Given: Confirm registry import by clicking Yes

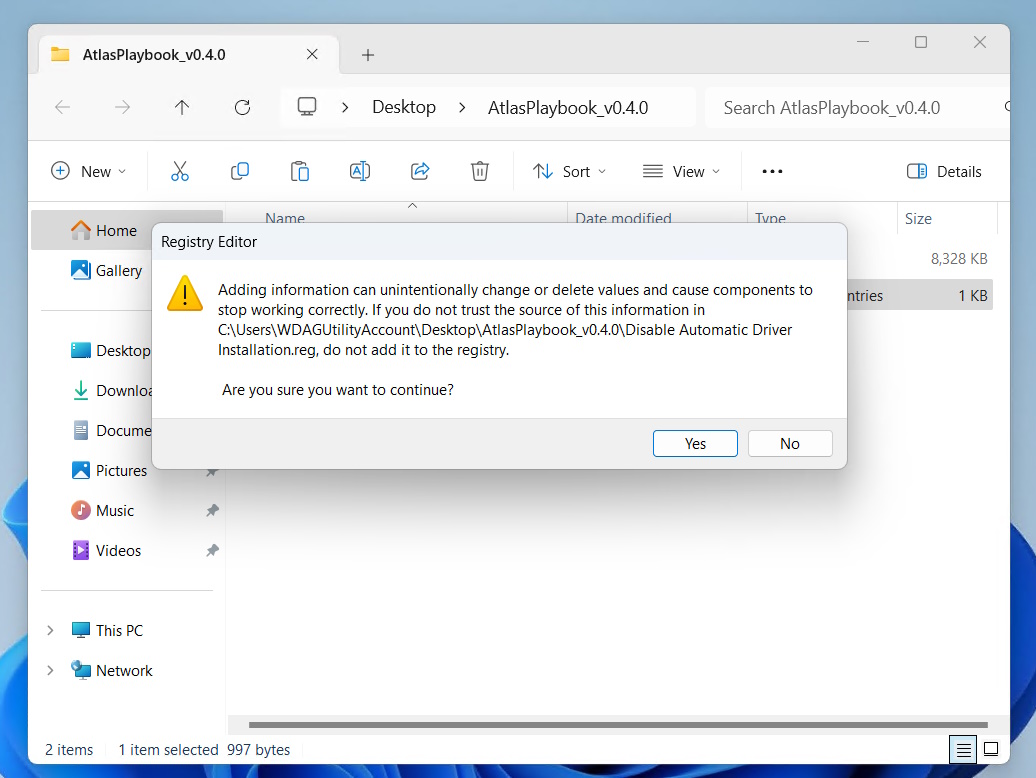Looking at the screenshot, I should (695, 444).
